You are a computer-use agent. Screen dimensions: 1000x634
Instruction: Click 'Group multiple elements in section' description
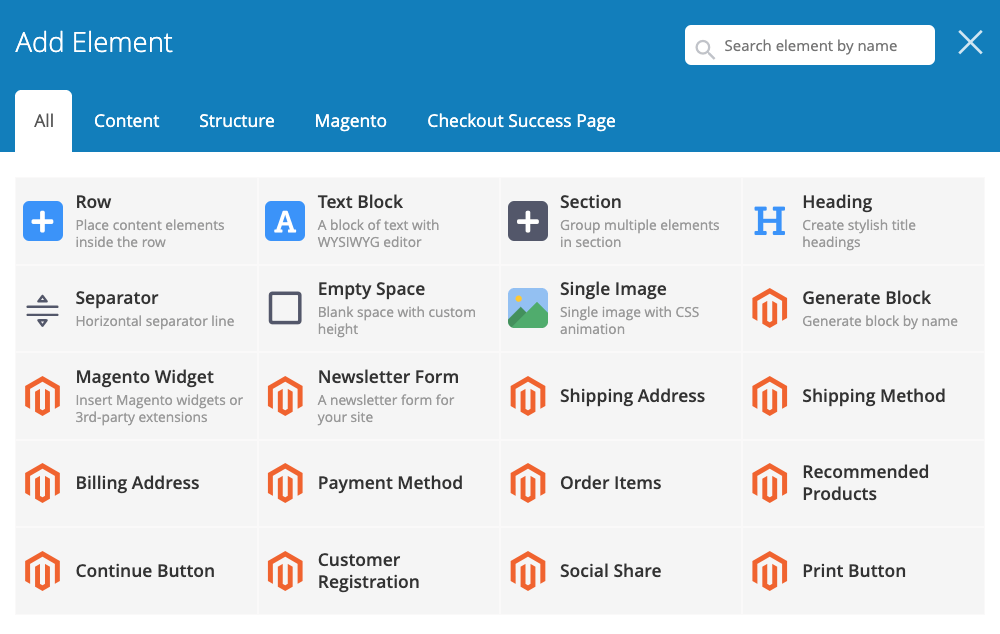pos(640,233)
